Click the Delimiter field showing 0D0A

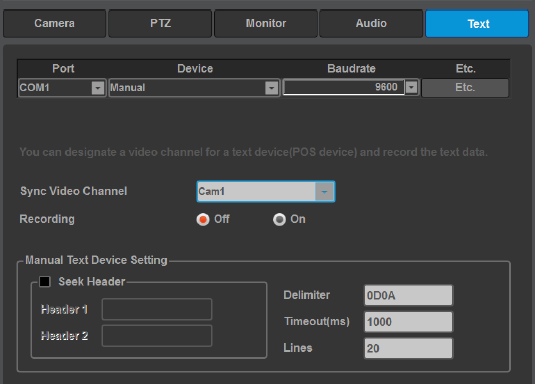click(408, 295)
